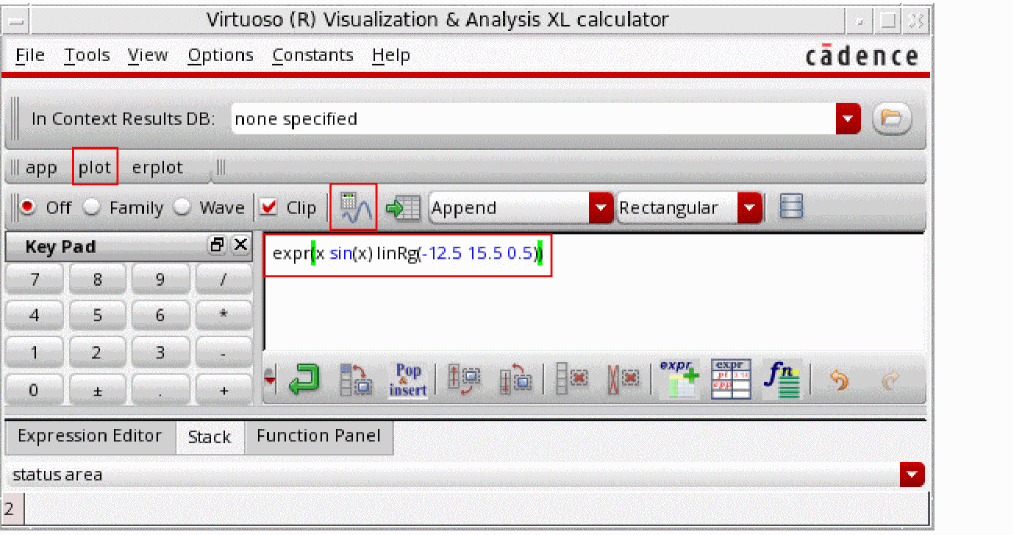The width and height of the screenshot is (1013, 535).
Task: Click the fn function list icon
Action: (x=782, y=379)
